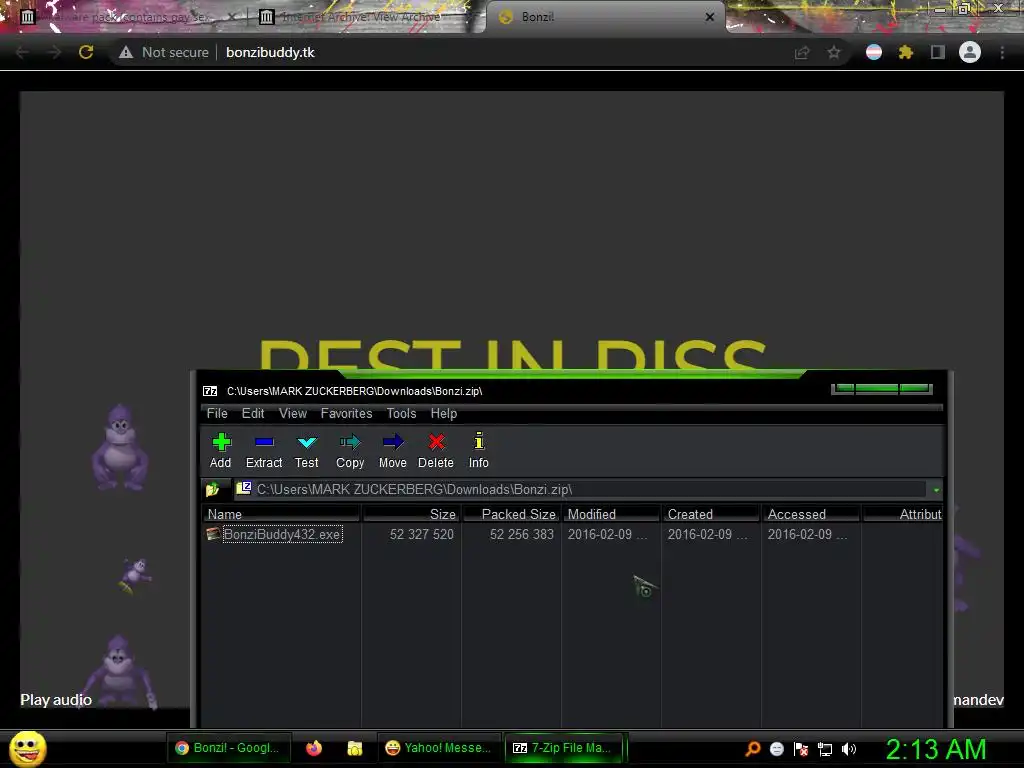Sort by the Size column header
Viewport: 1024px width, 768px height.
pyautogui.click(x=411, y=514)
